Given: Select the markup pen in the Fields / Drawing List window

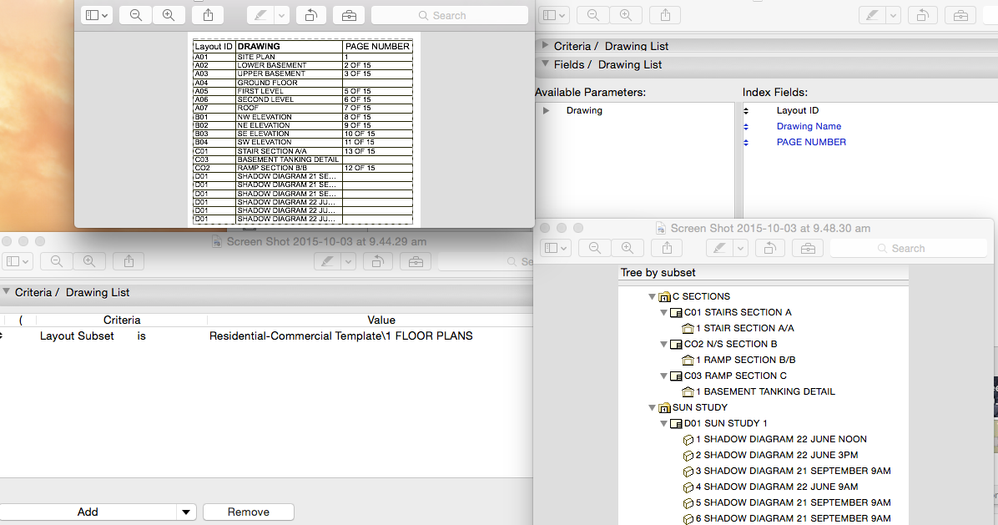Looking at the screenshot, I should click(x=873, y=15).
